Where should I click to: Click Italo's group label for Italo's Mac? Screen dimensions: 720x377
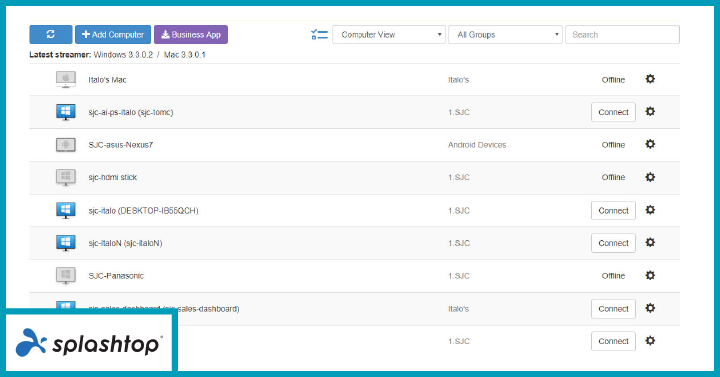coord(459,80)
